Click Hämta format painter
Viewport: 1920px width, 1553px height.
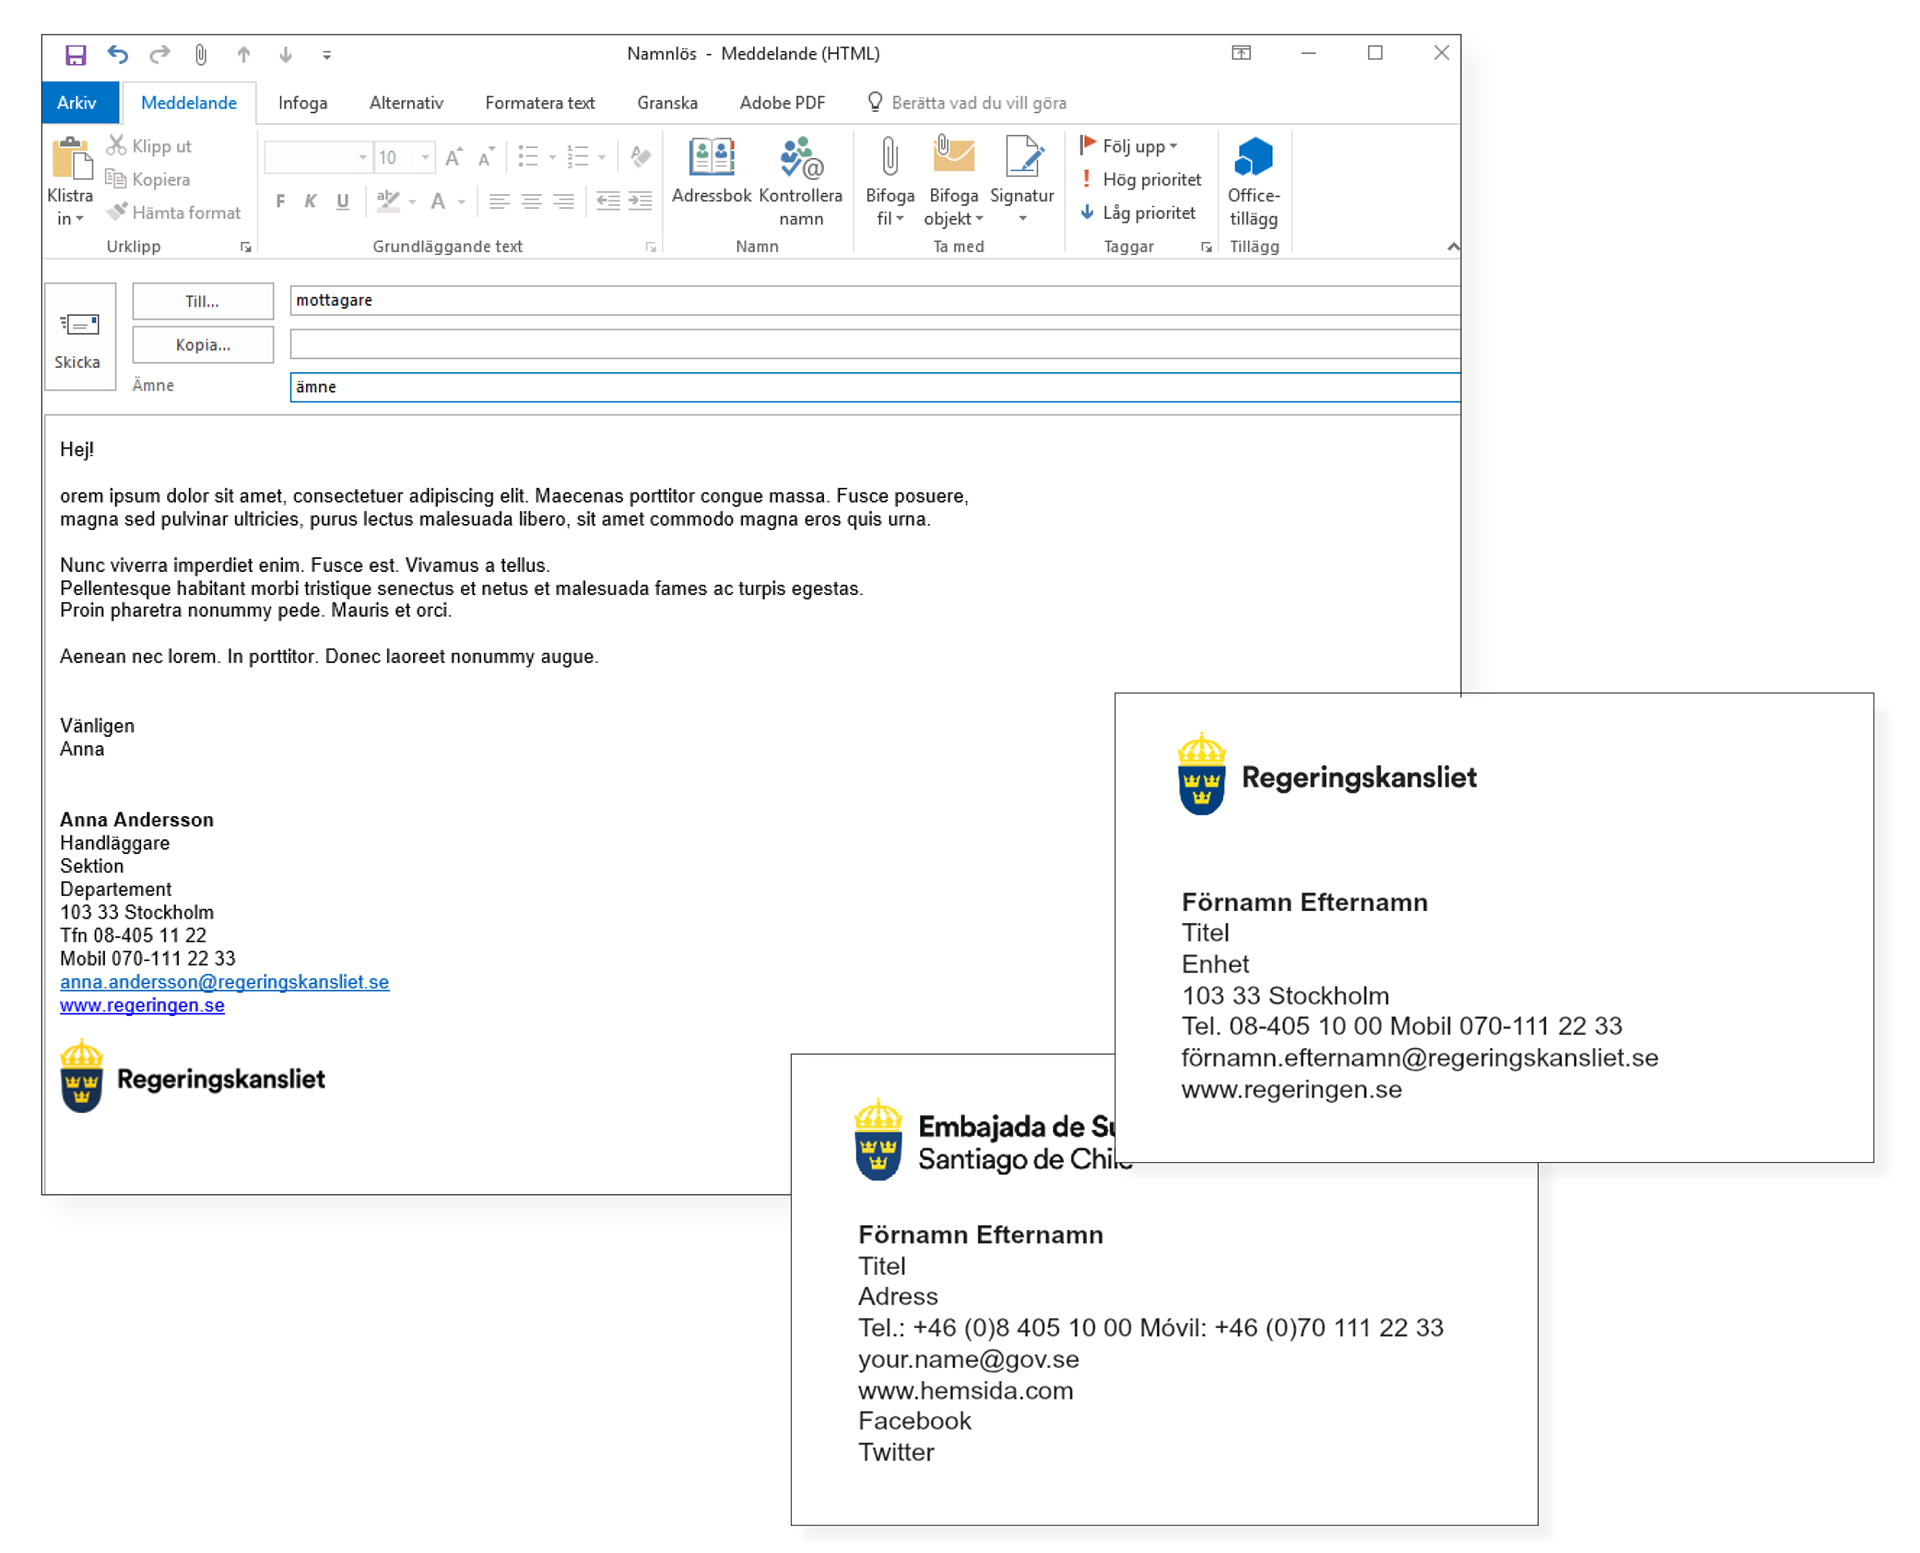(x=174, y=212)
